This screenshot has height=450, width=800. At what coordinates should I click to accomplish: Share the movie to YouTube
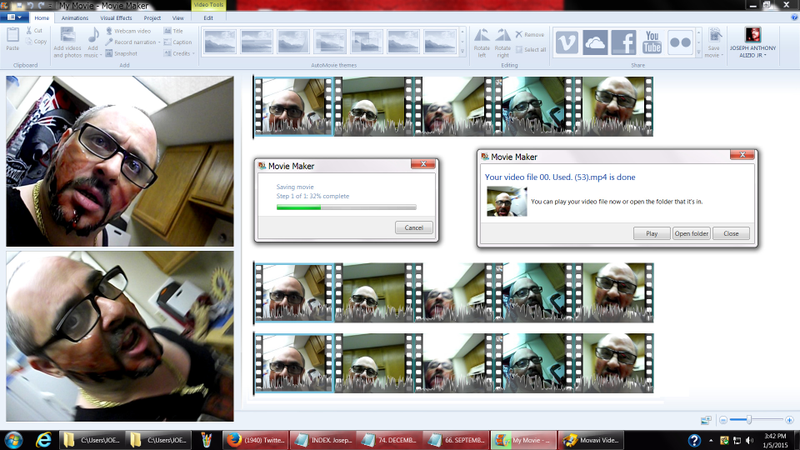[x=652, y=42]
